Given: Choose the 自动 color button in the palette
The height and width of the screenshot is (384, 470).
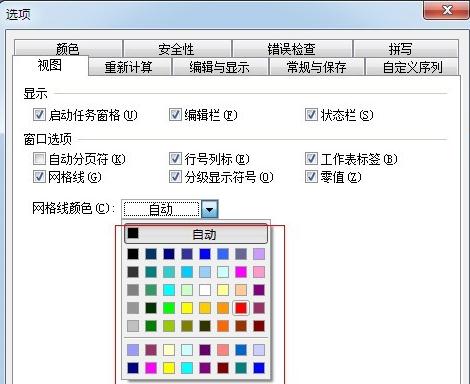Looking at the screenshot, I should click(x=196, y=234).
